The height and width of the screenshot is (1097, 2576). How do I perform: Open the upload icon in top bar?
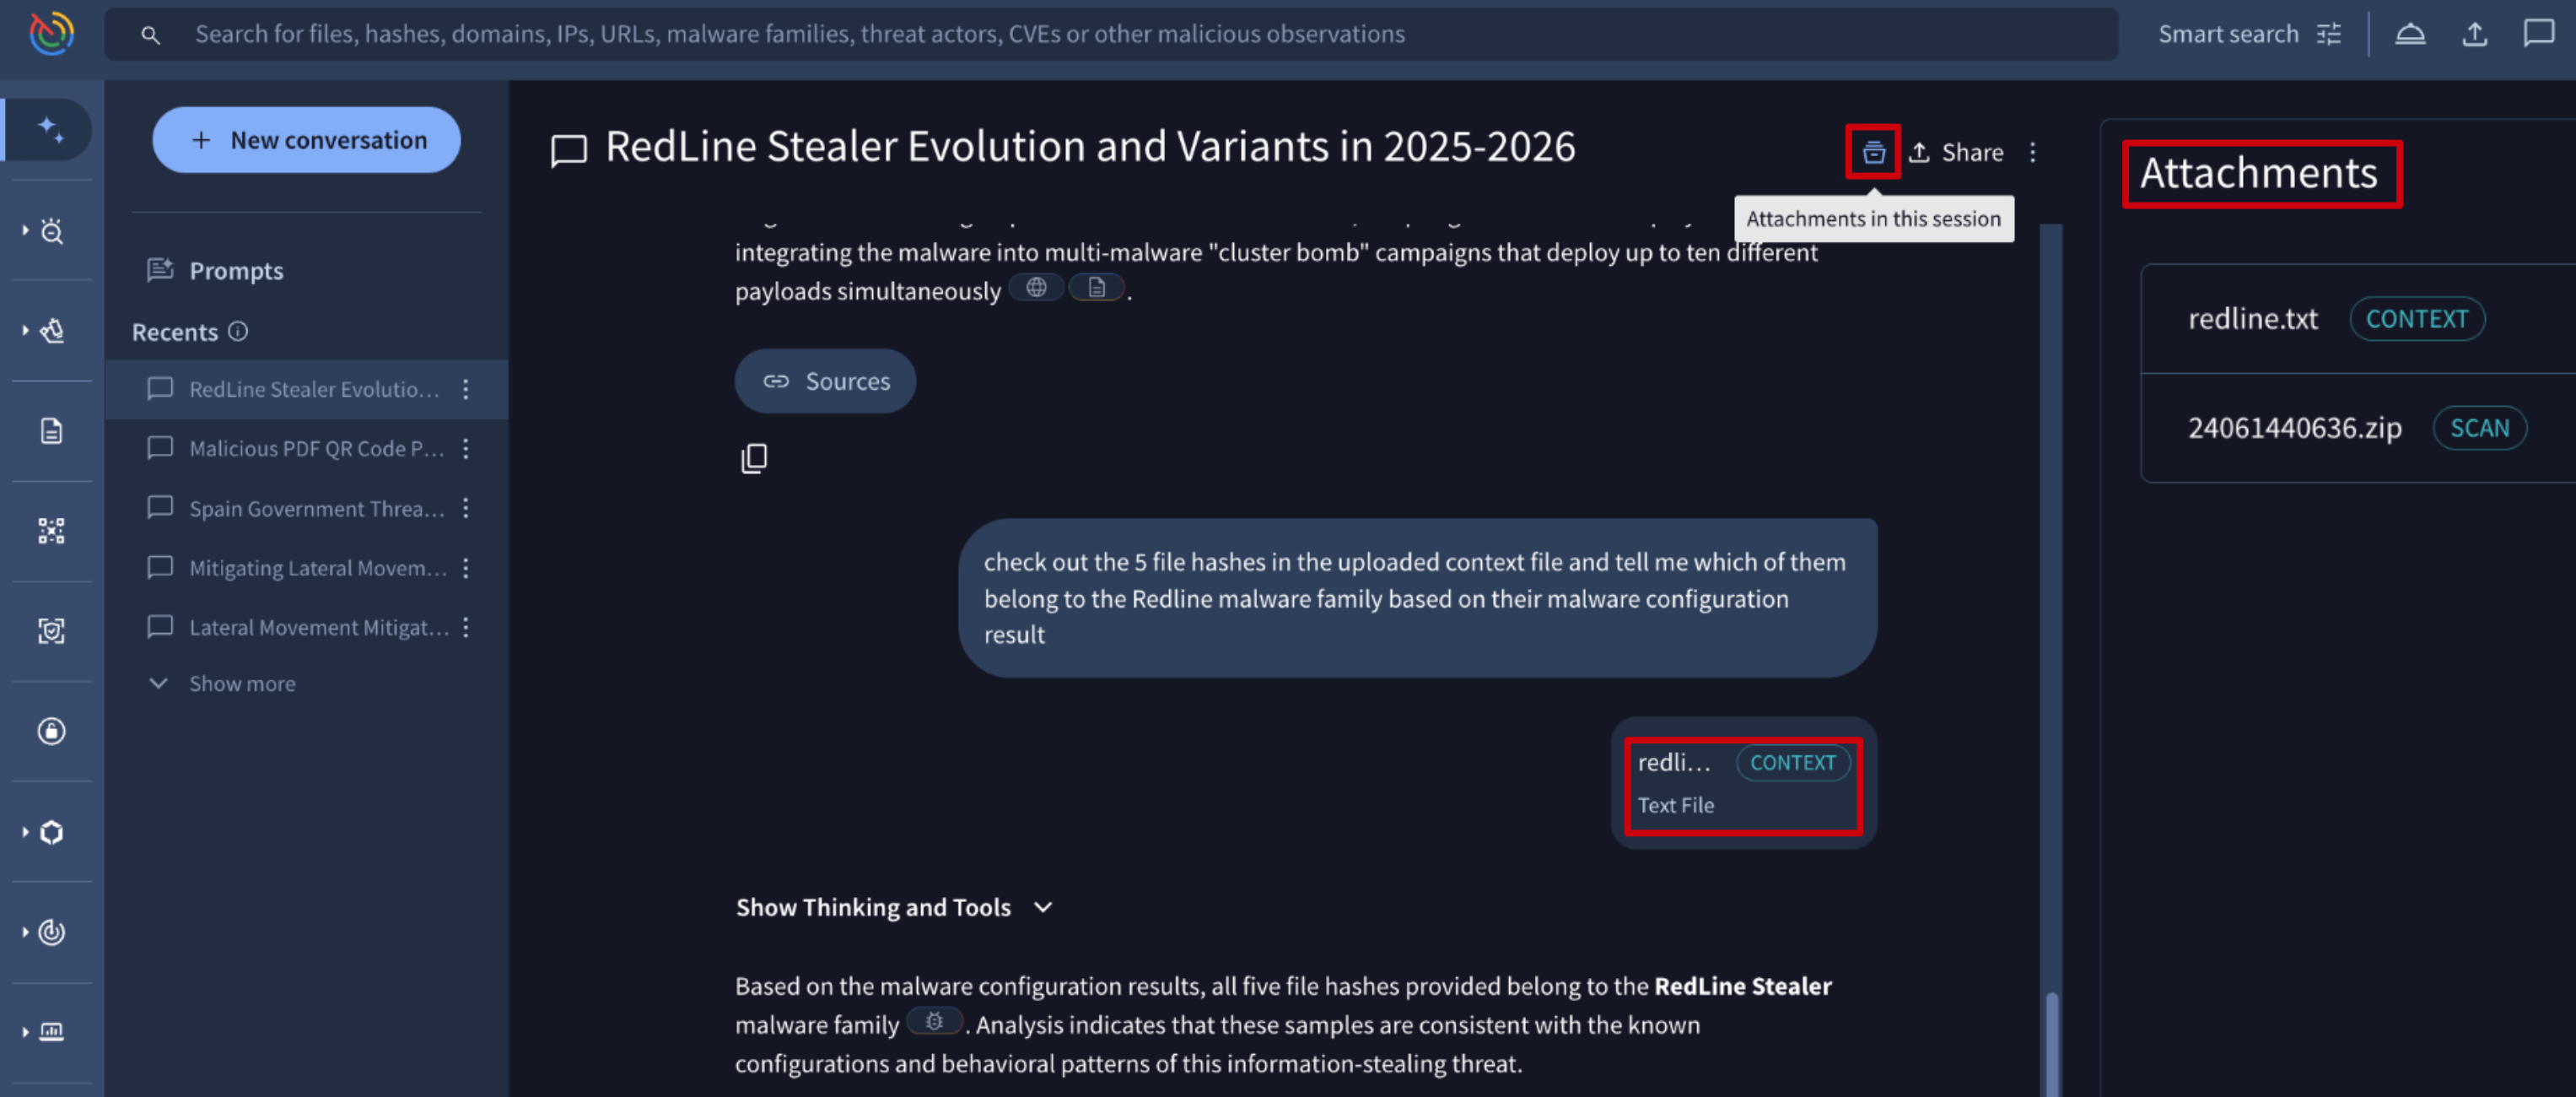tap(2474, 35)
